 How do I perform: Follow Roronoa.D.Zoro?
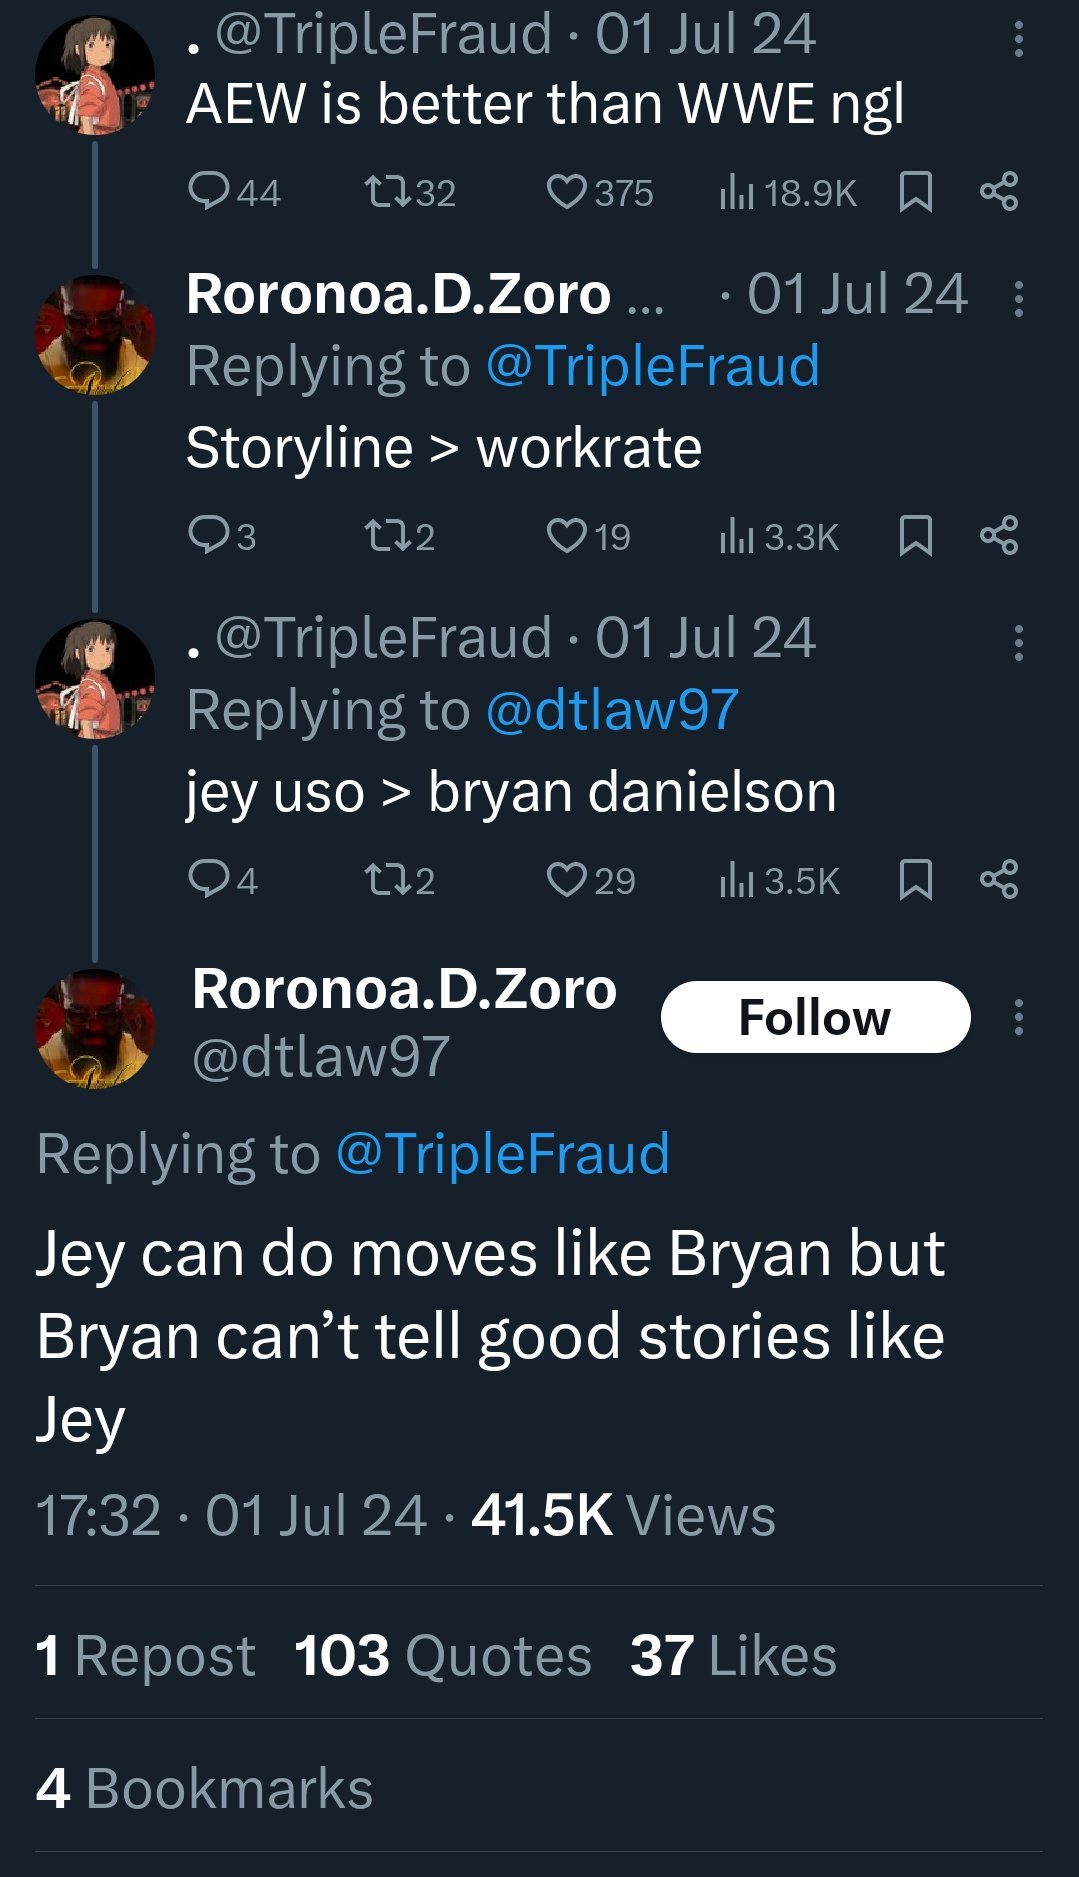(815, 1017)
